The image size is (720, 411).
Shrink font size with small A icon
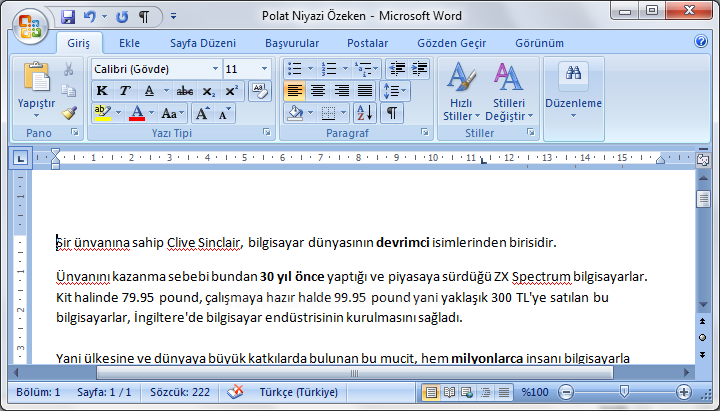(224, 113)
